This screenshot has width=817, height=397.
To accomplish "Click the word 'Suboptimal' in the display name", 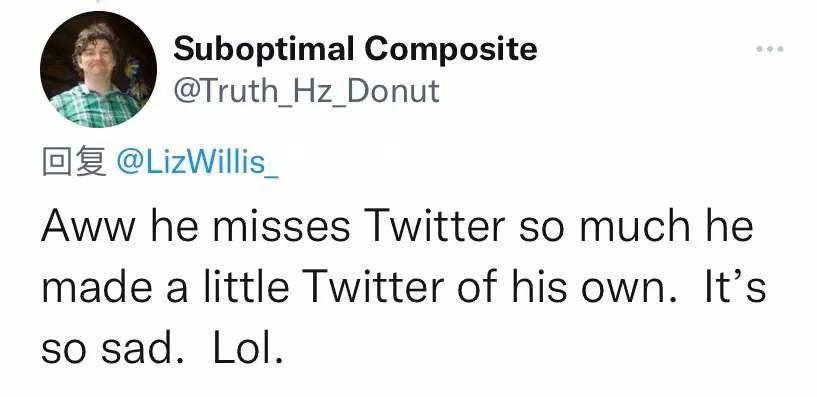I will pyautogui.click(x=264, y=48).
